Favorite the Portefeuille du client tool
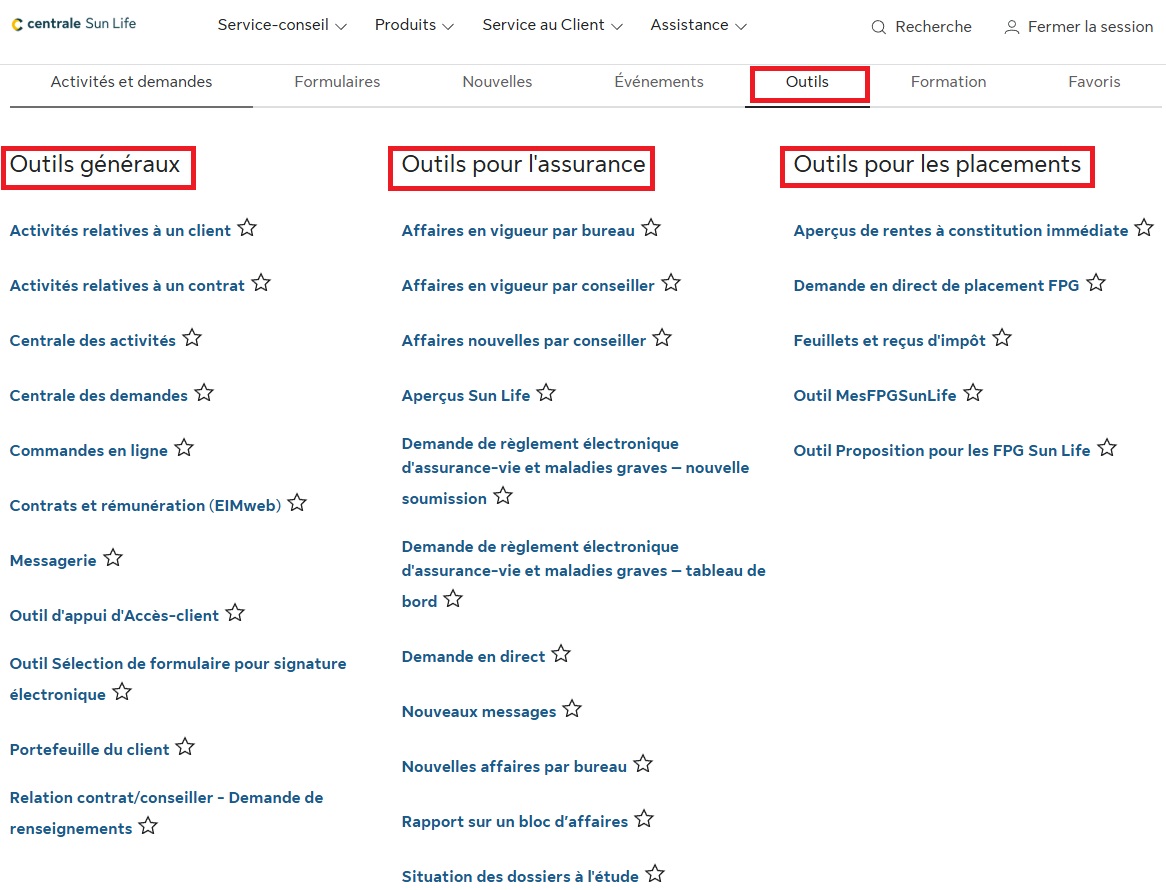 point(185,747)
